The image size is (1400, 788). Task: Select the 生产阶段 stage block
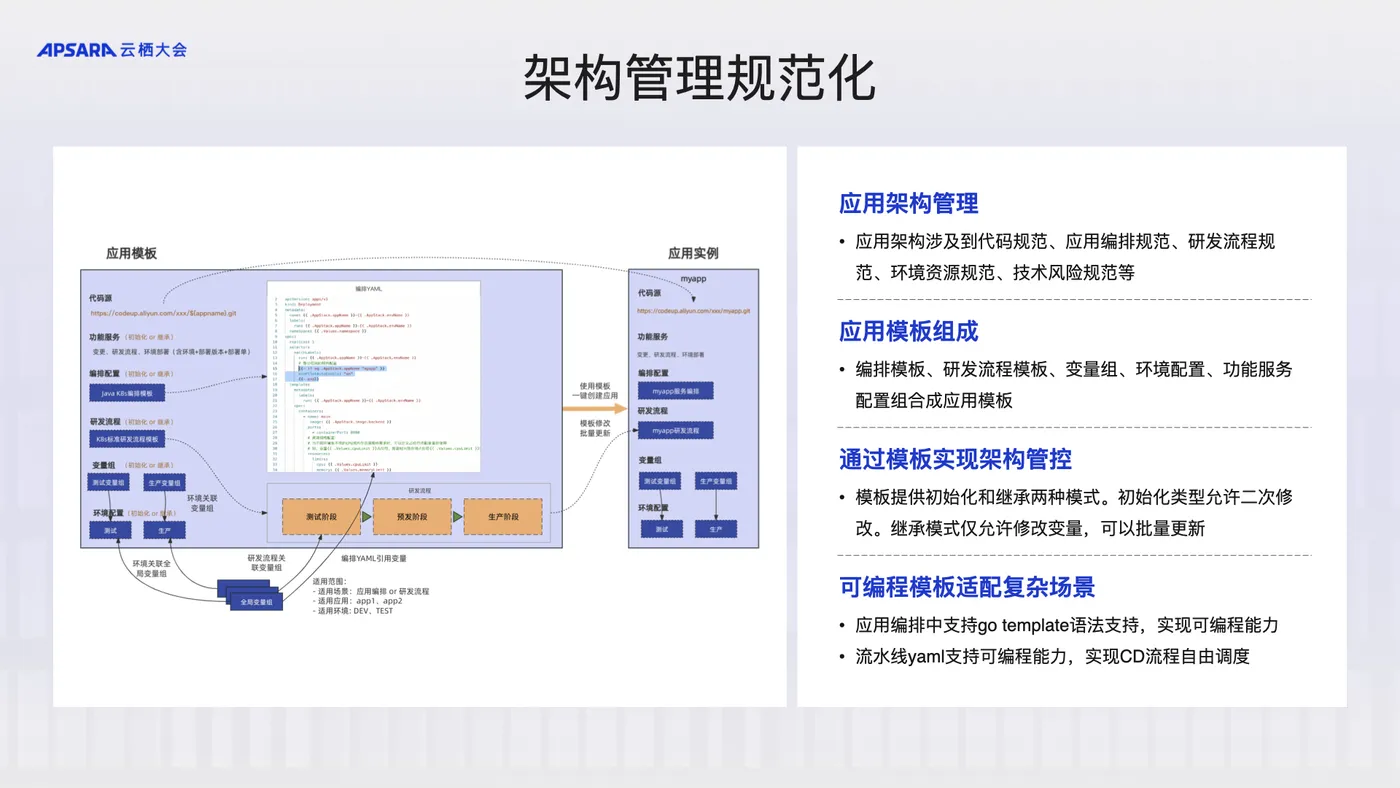(x=503, y=517)
